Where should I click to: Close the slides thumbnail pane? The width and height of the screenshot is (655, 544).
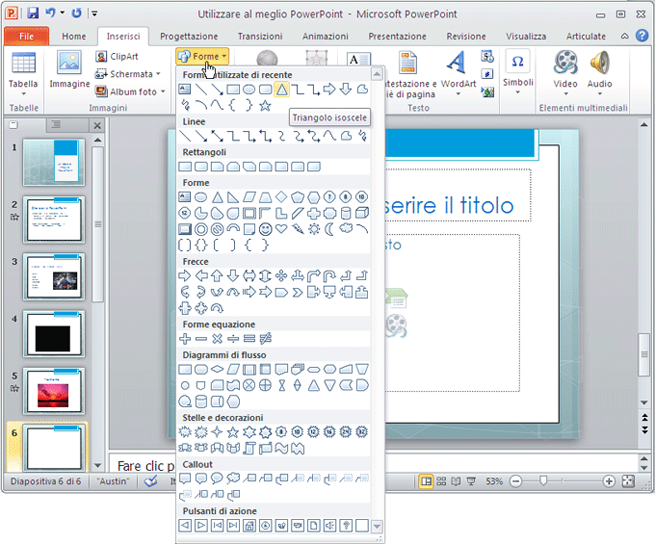click(97, 125)
